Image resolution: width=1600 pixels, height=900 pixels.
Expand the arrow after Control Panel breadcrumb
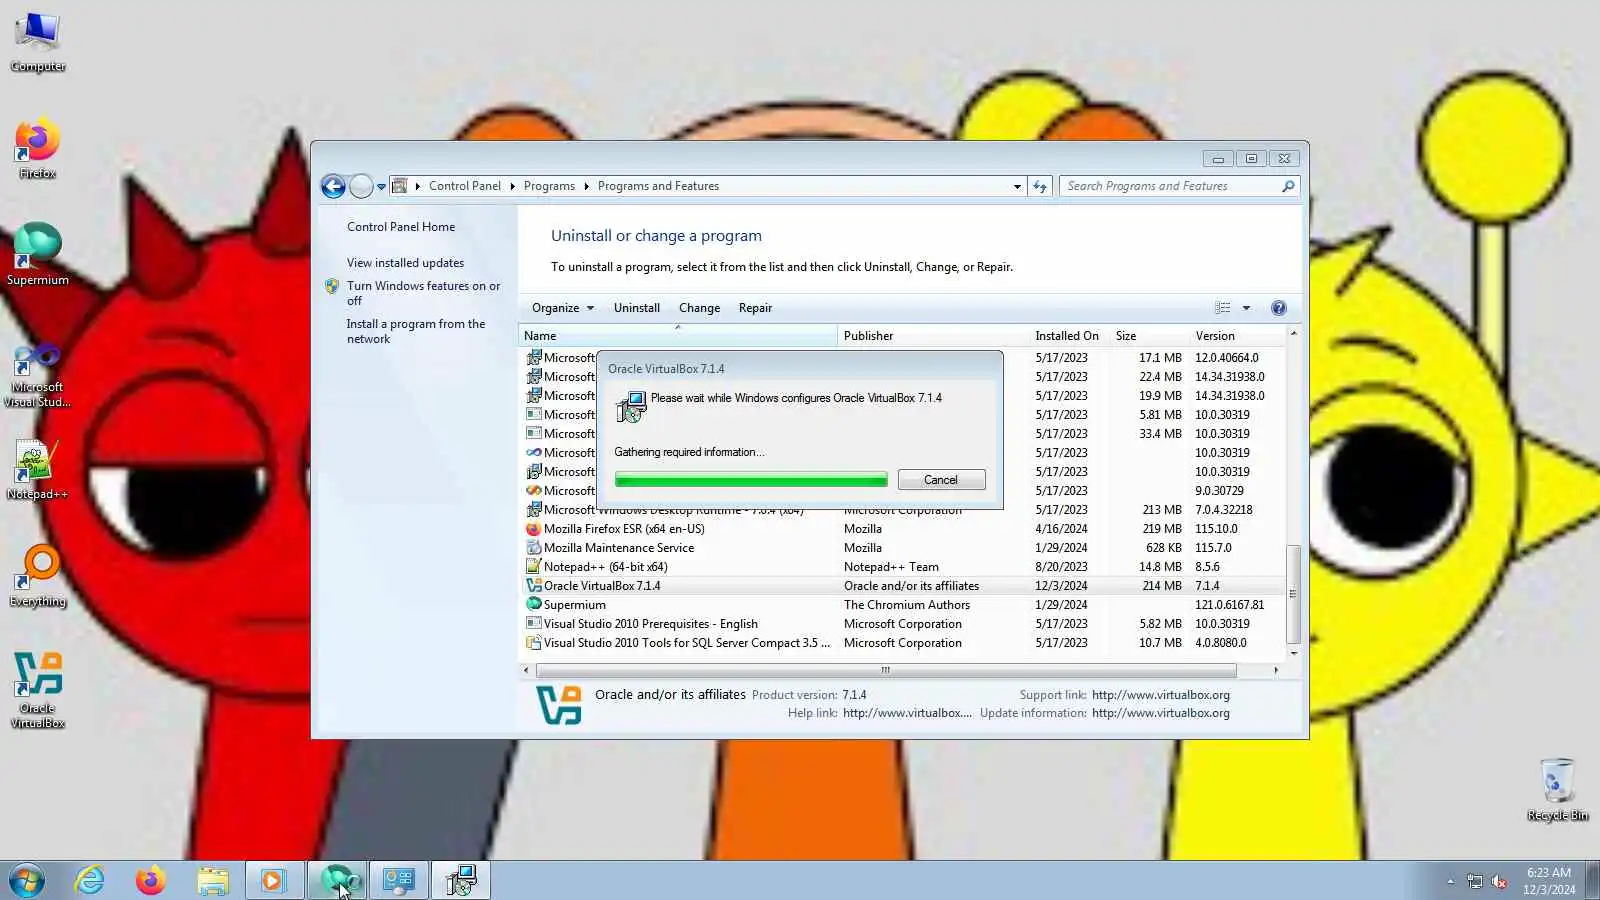512,186
